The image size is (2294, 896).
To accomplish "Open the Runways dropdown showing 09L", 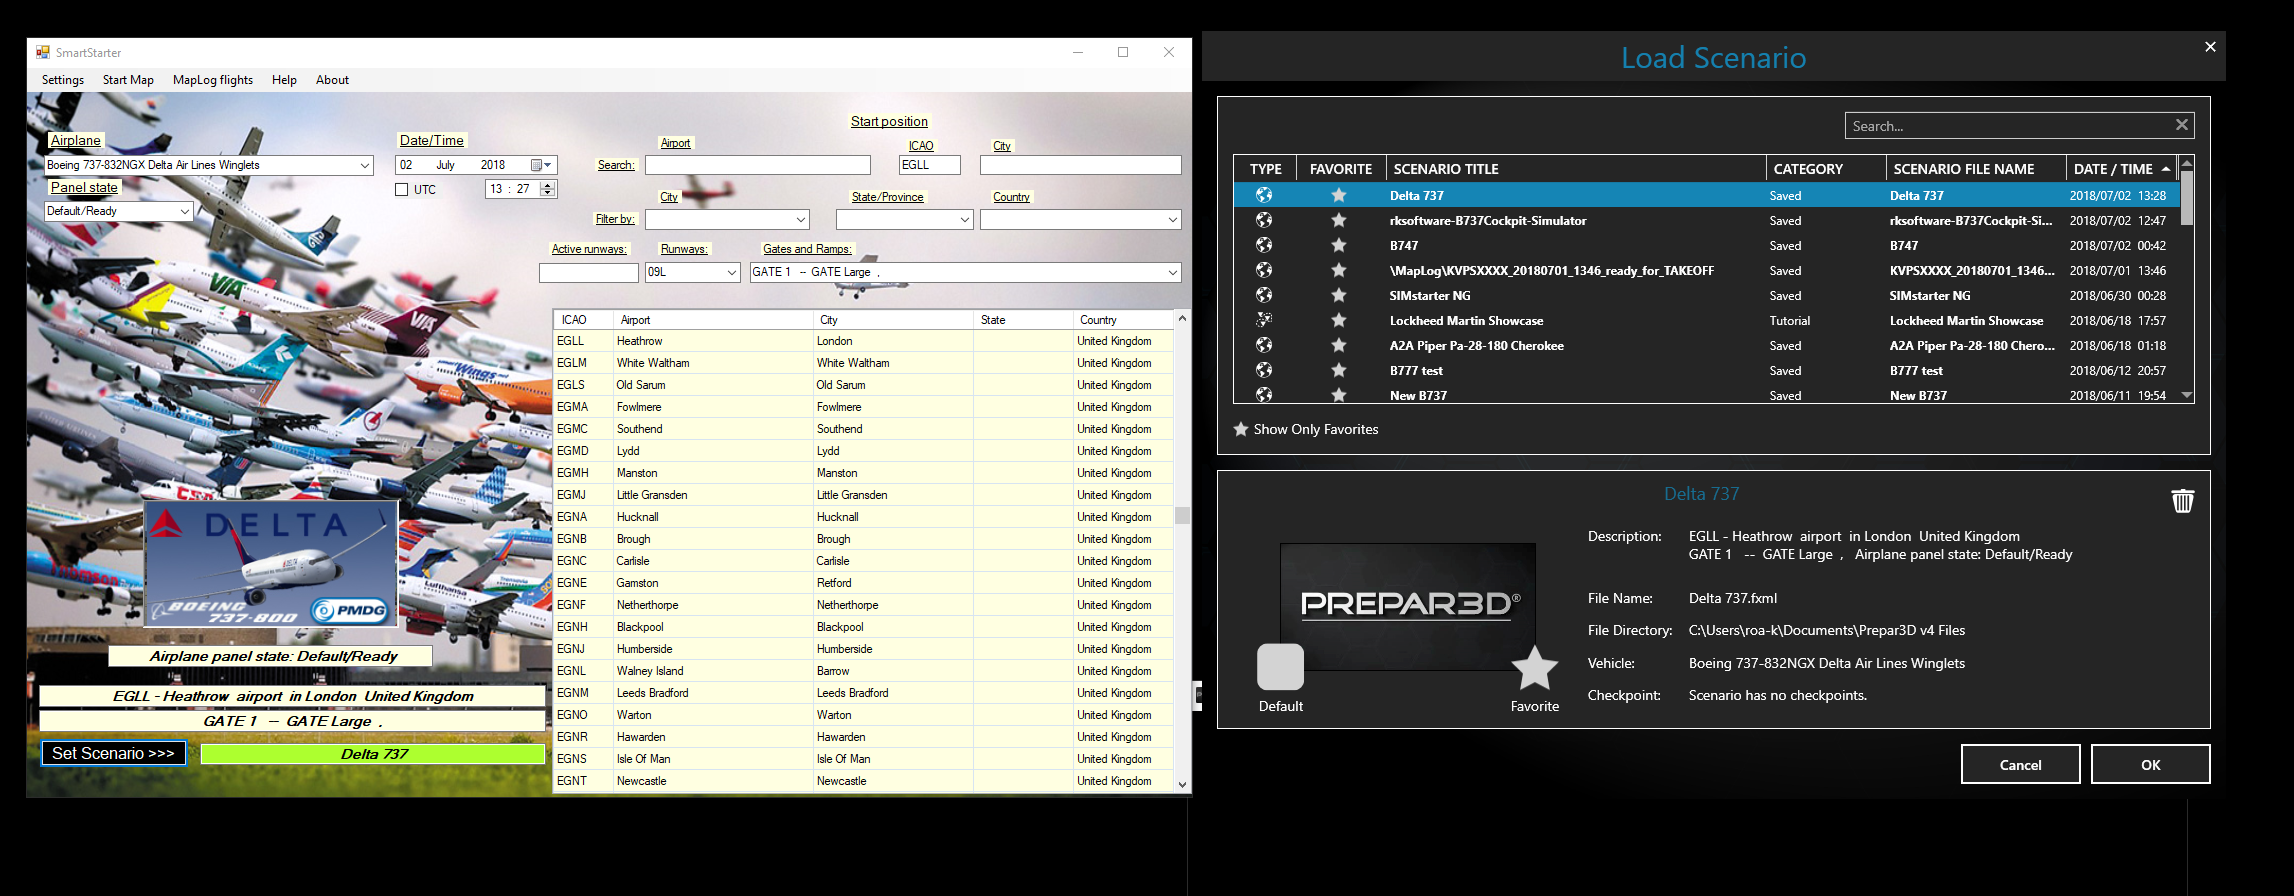I will [731, 272].
